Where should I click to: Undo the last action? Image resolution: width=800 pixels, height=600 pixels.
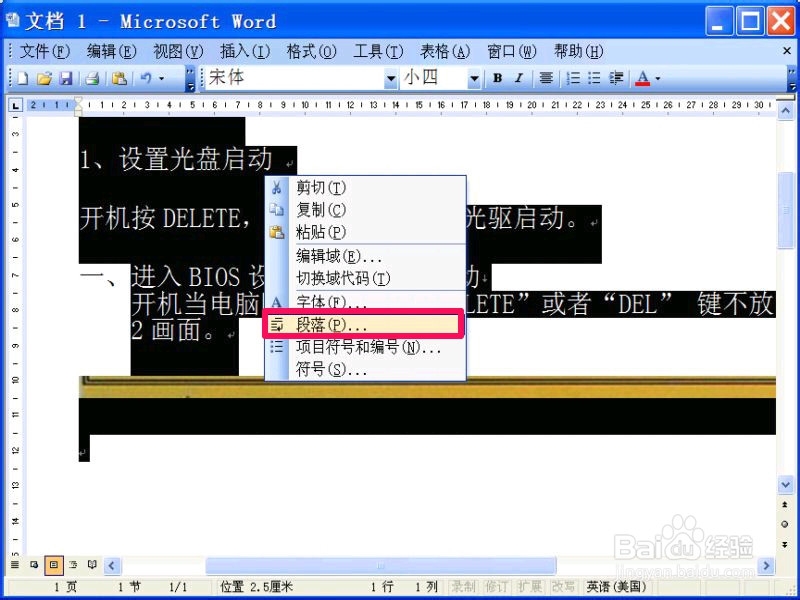[146, 79]
